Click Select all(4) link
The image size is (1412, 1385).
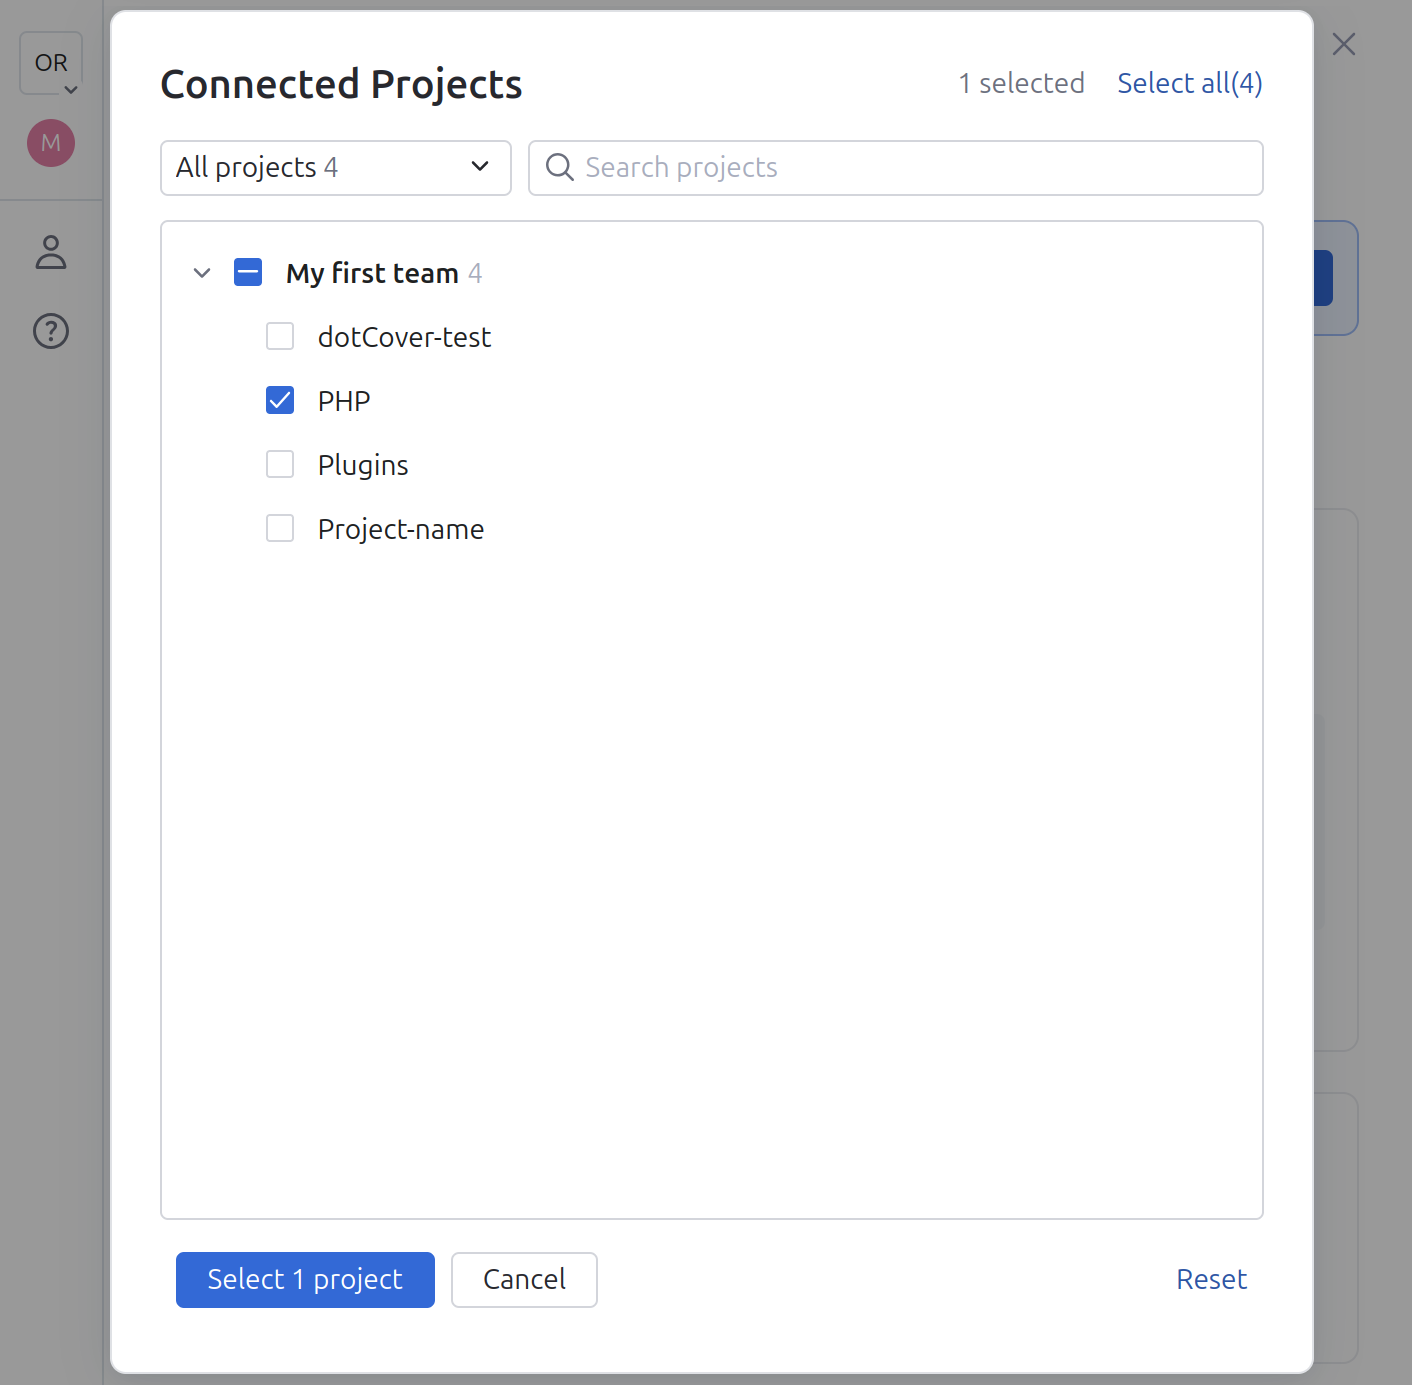[1189, 83]
